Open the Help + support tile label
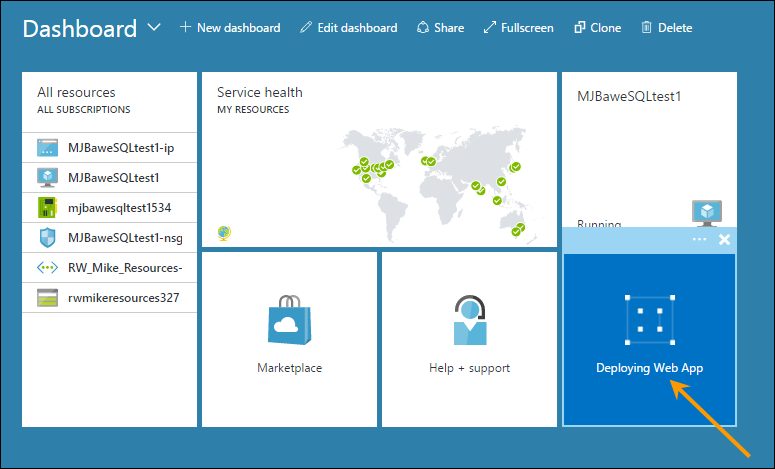The width and height of the screenshot is (775, 469). [470, 368]
